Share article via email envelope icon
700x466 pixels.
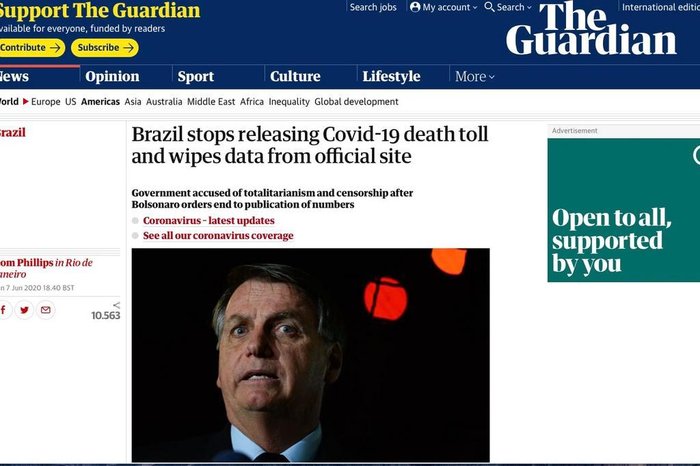click(x=46, y=310)
